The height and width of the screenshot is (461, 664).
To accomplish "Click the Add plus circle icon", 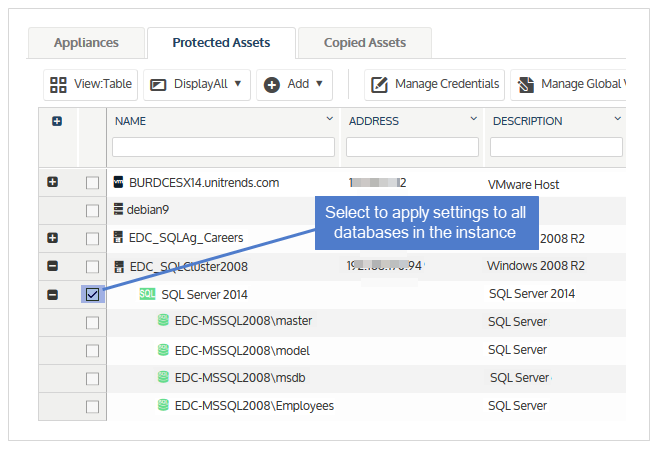I will [x=271, y=85].
